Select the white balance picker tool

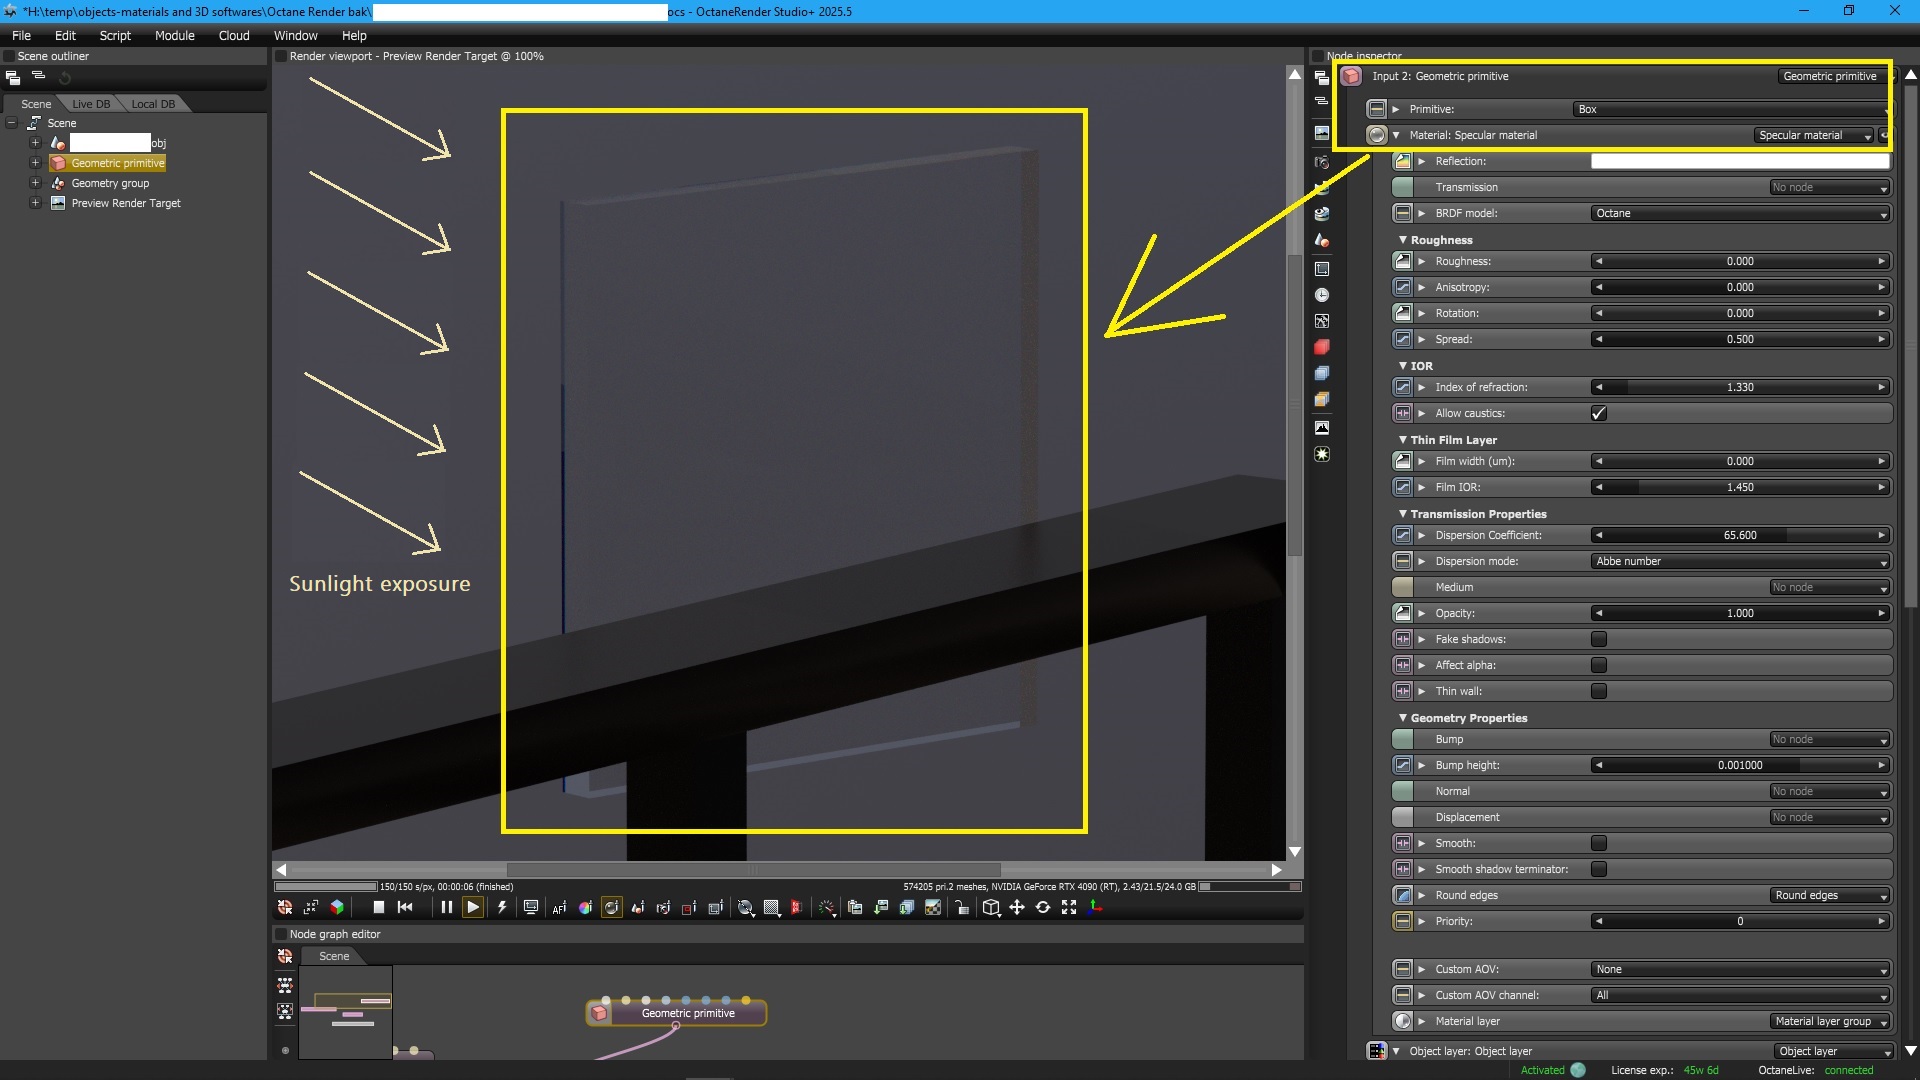pyautogui.click(x=585, y=907)
